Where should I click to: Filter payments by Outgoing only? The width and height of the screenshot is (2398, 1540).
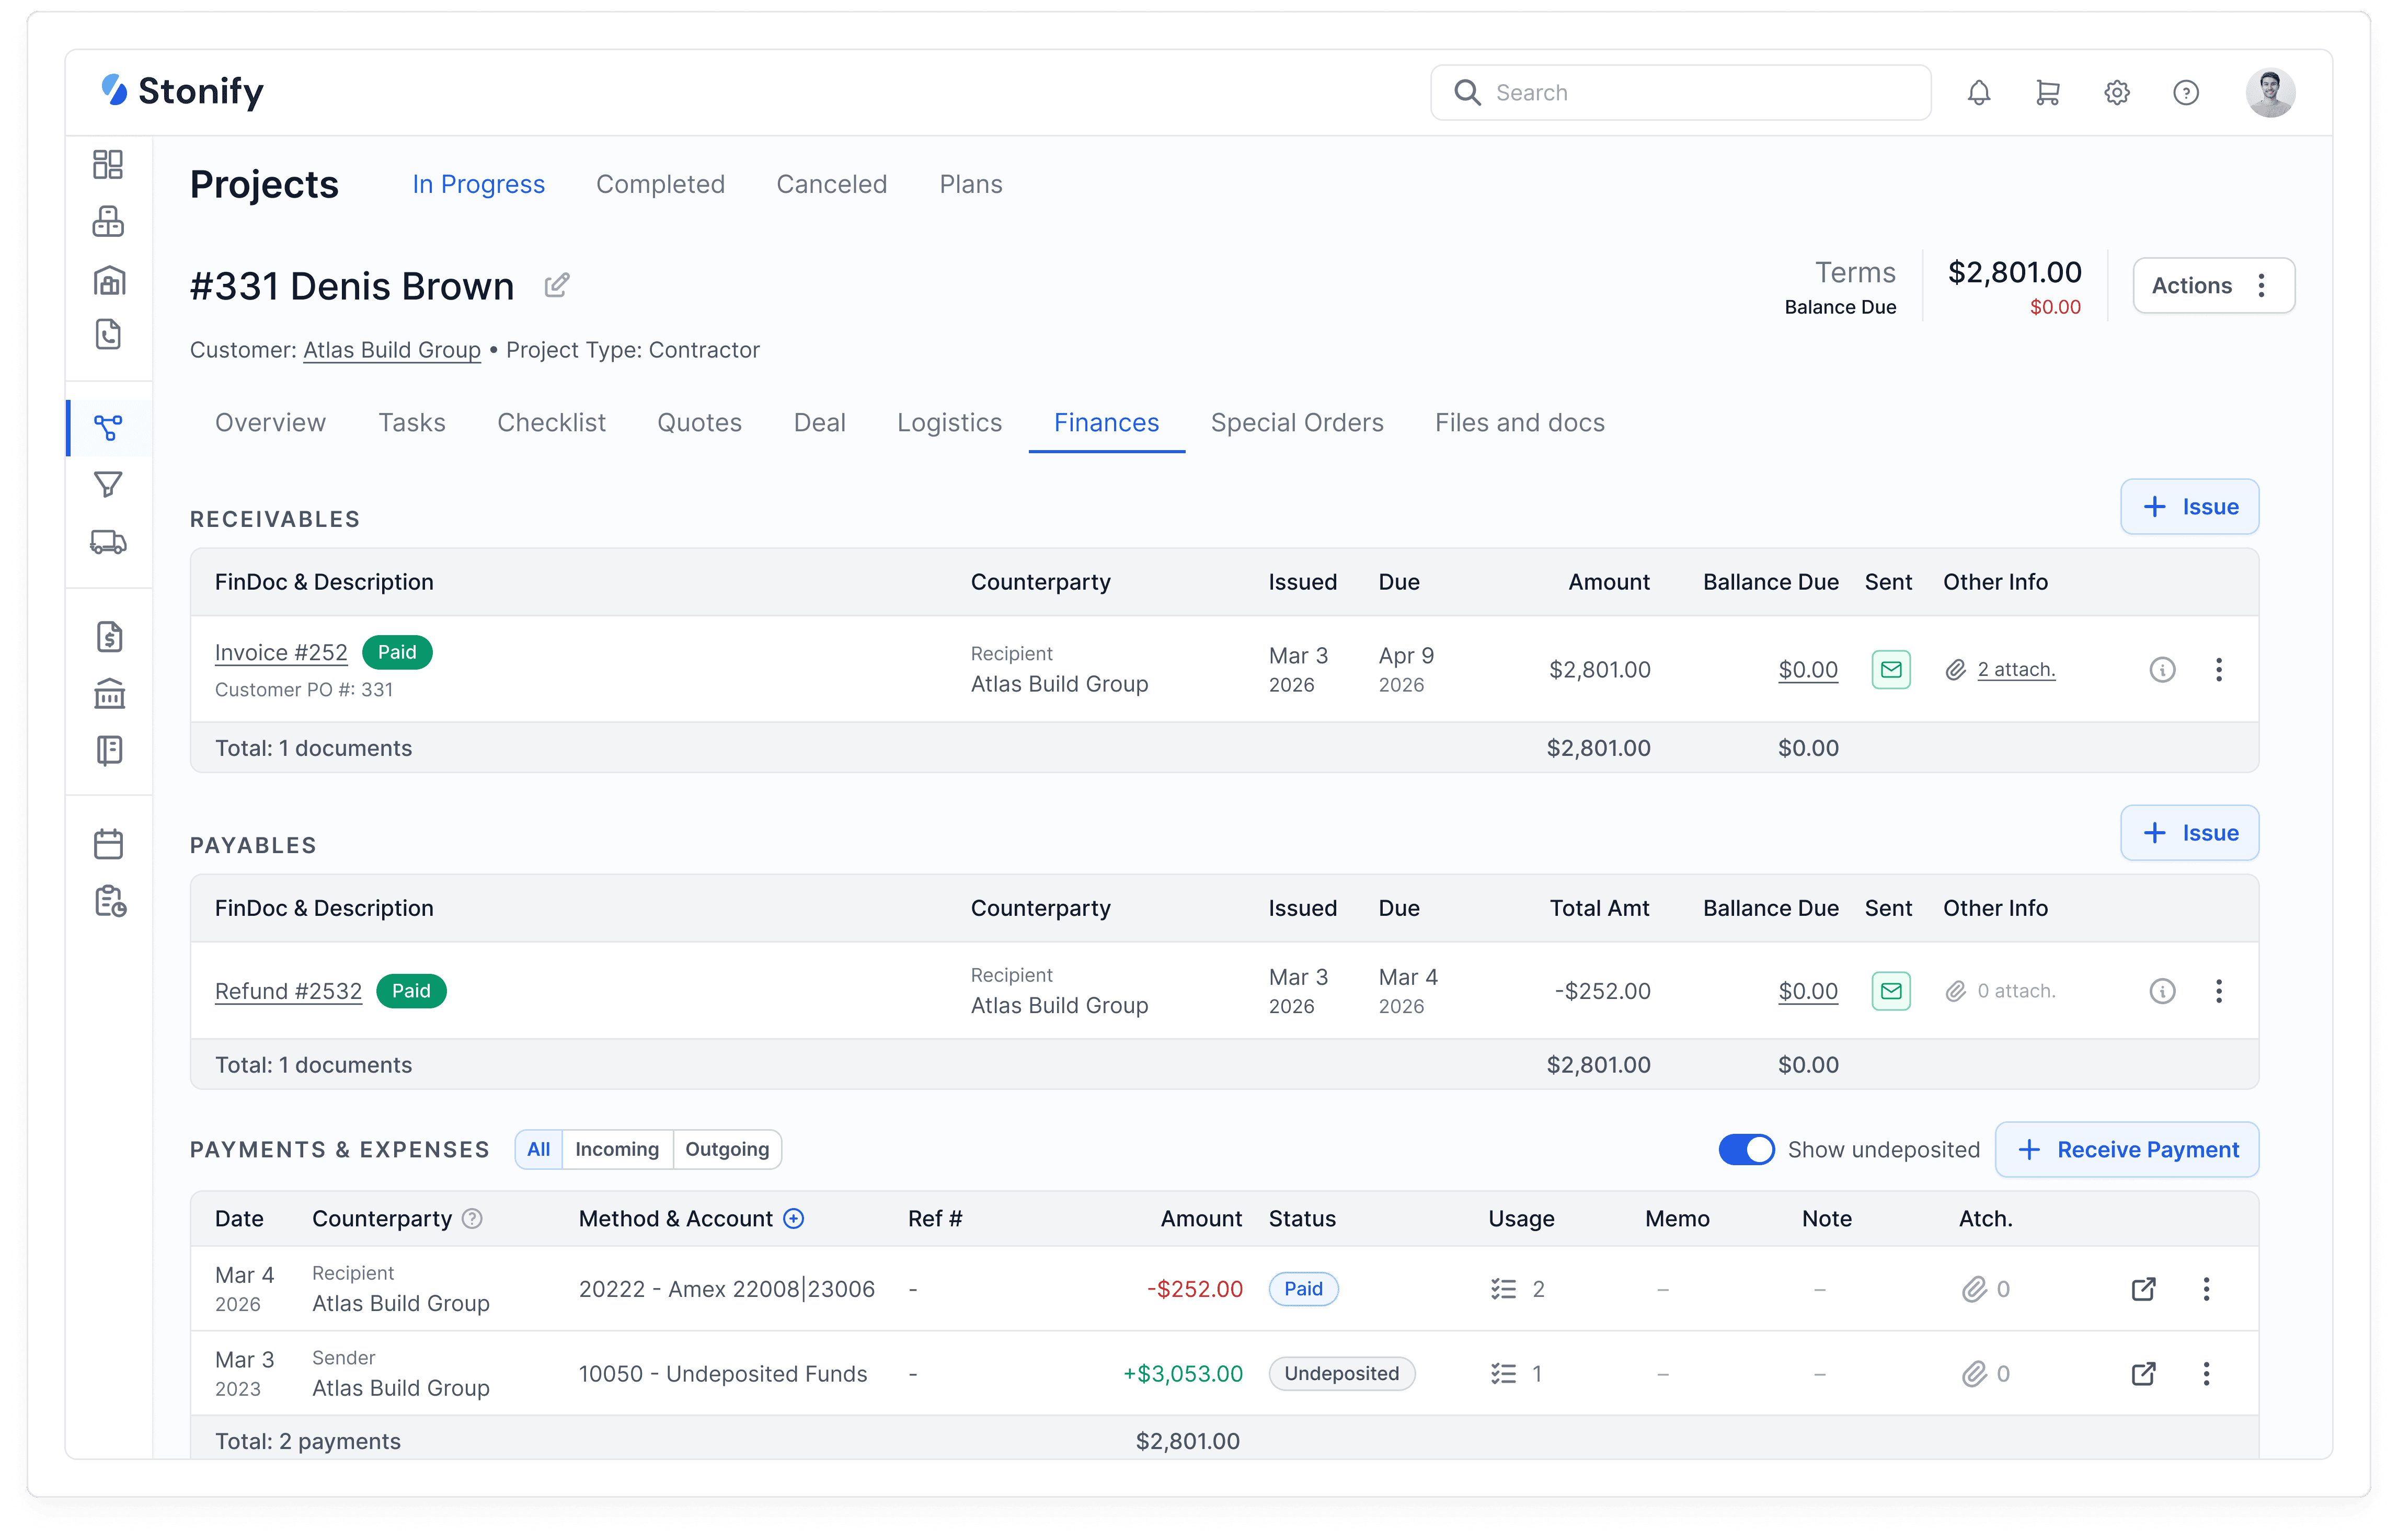pos(727,1149)
